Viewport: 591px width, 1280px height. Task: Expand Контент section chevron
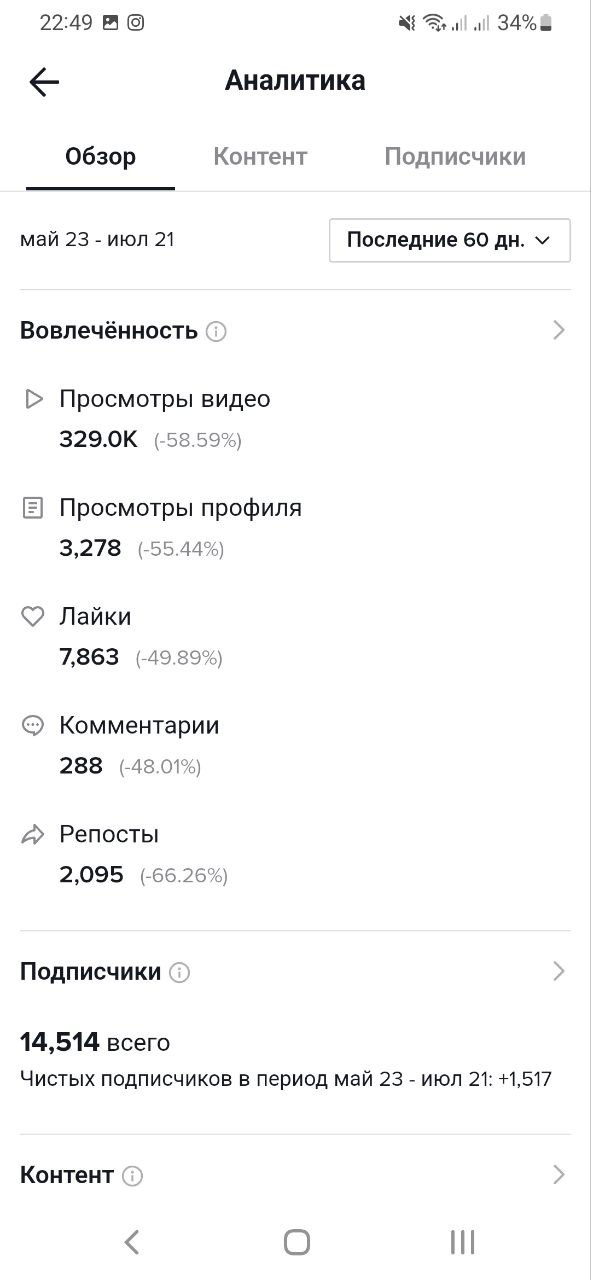click(559, 1176)
